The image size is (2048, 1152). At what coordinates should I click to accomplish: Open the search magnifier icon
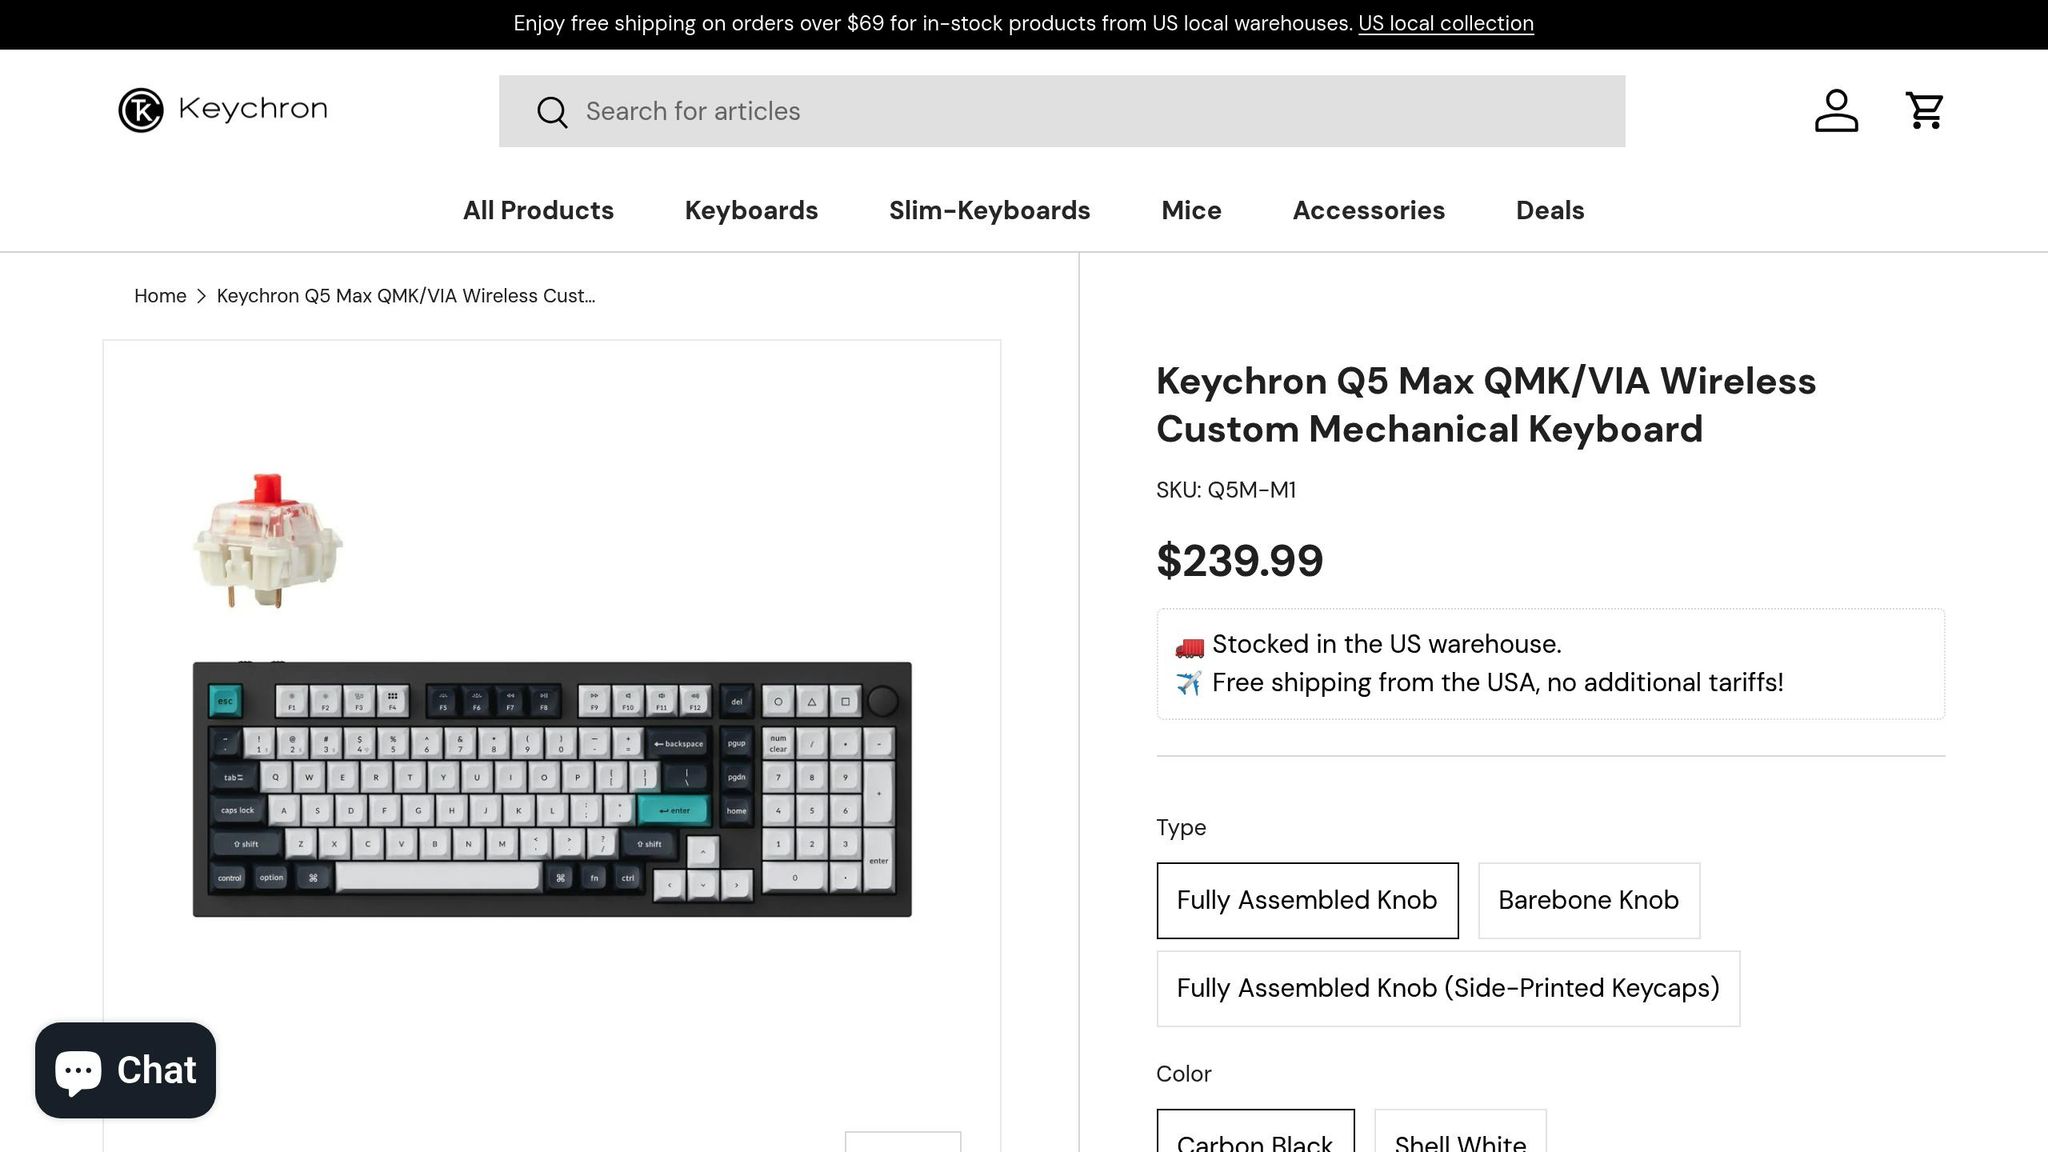[552, 111]
